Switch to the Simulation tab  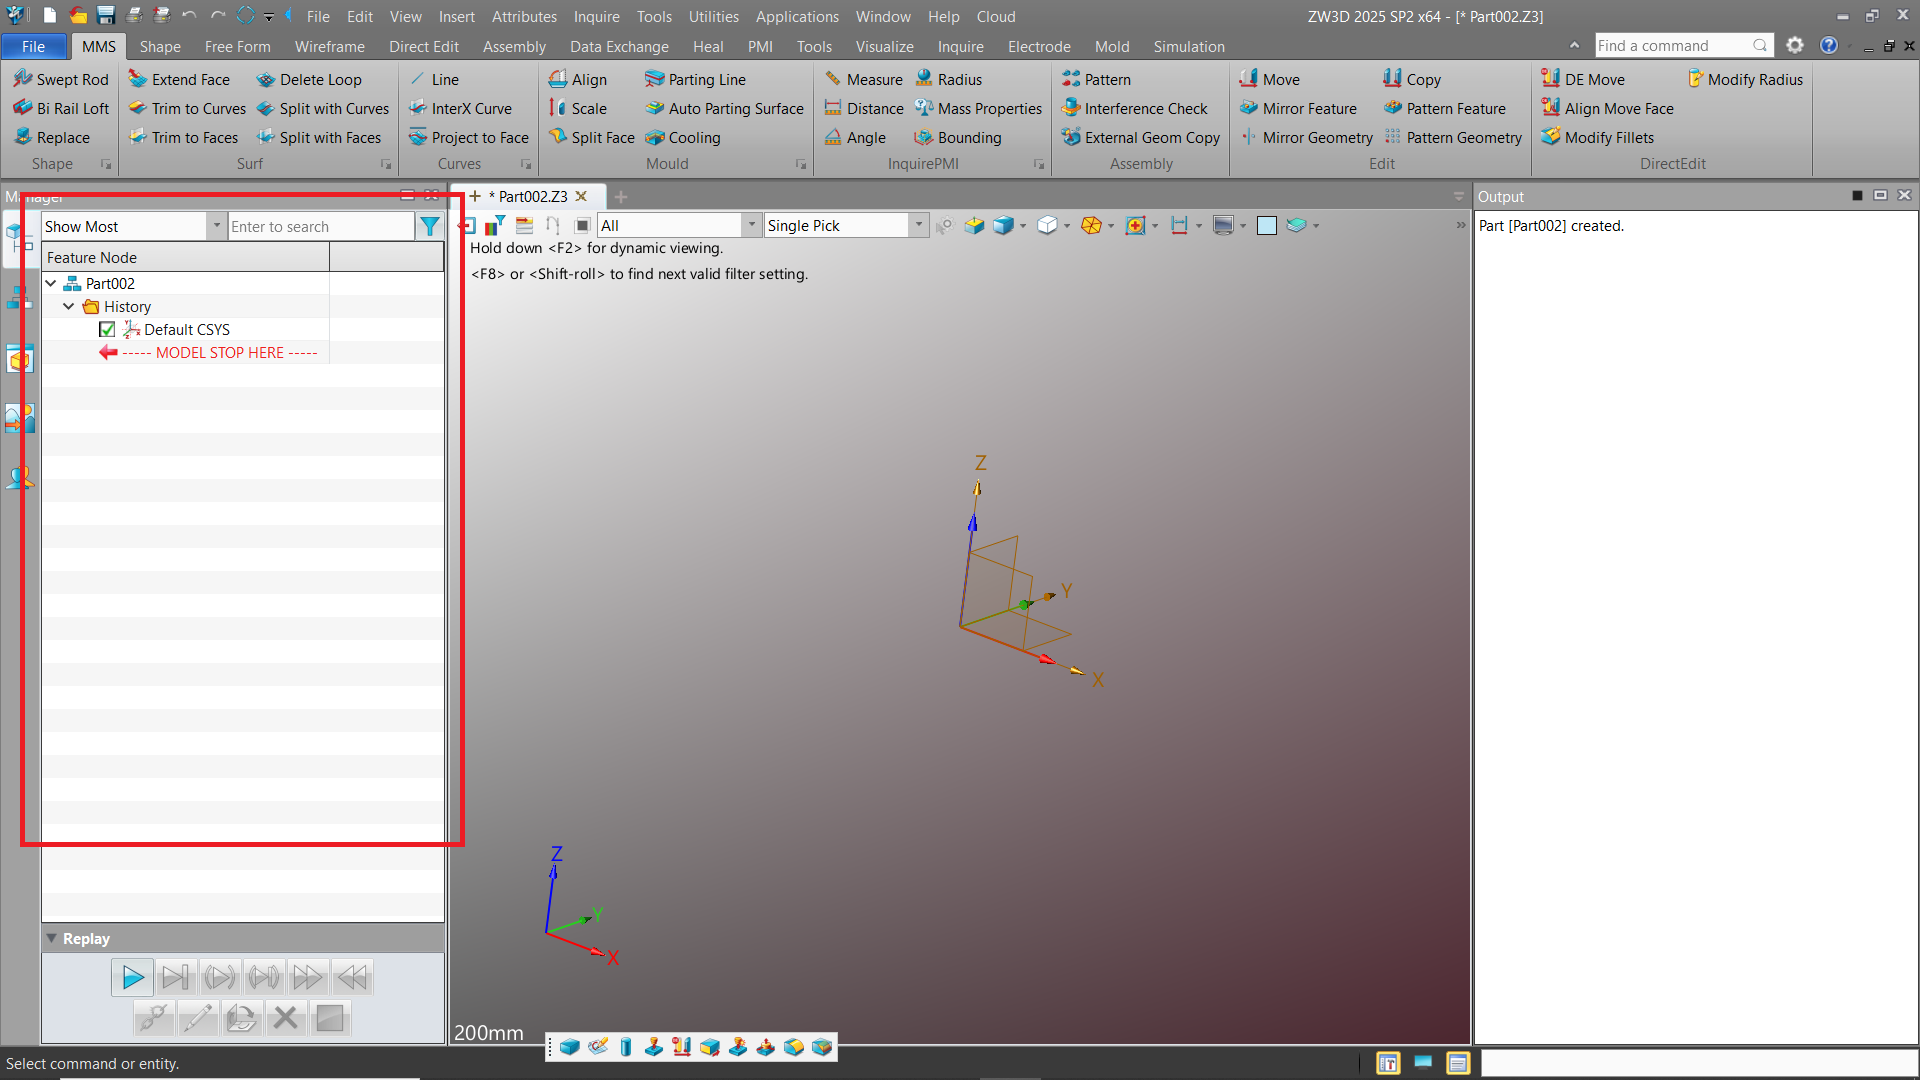1189,46
